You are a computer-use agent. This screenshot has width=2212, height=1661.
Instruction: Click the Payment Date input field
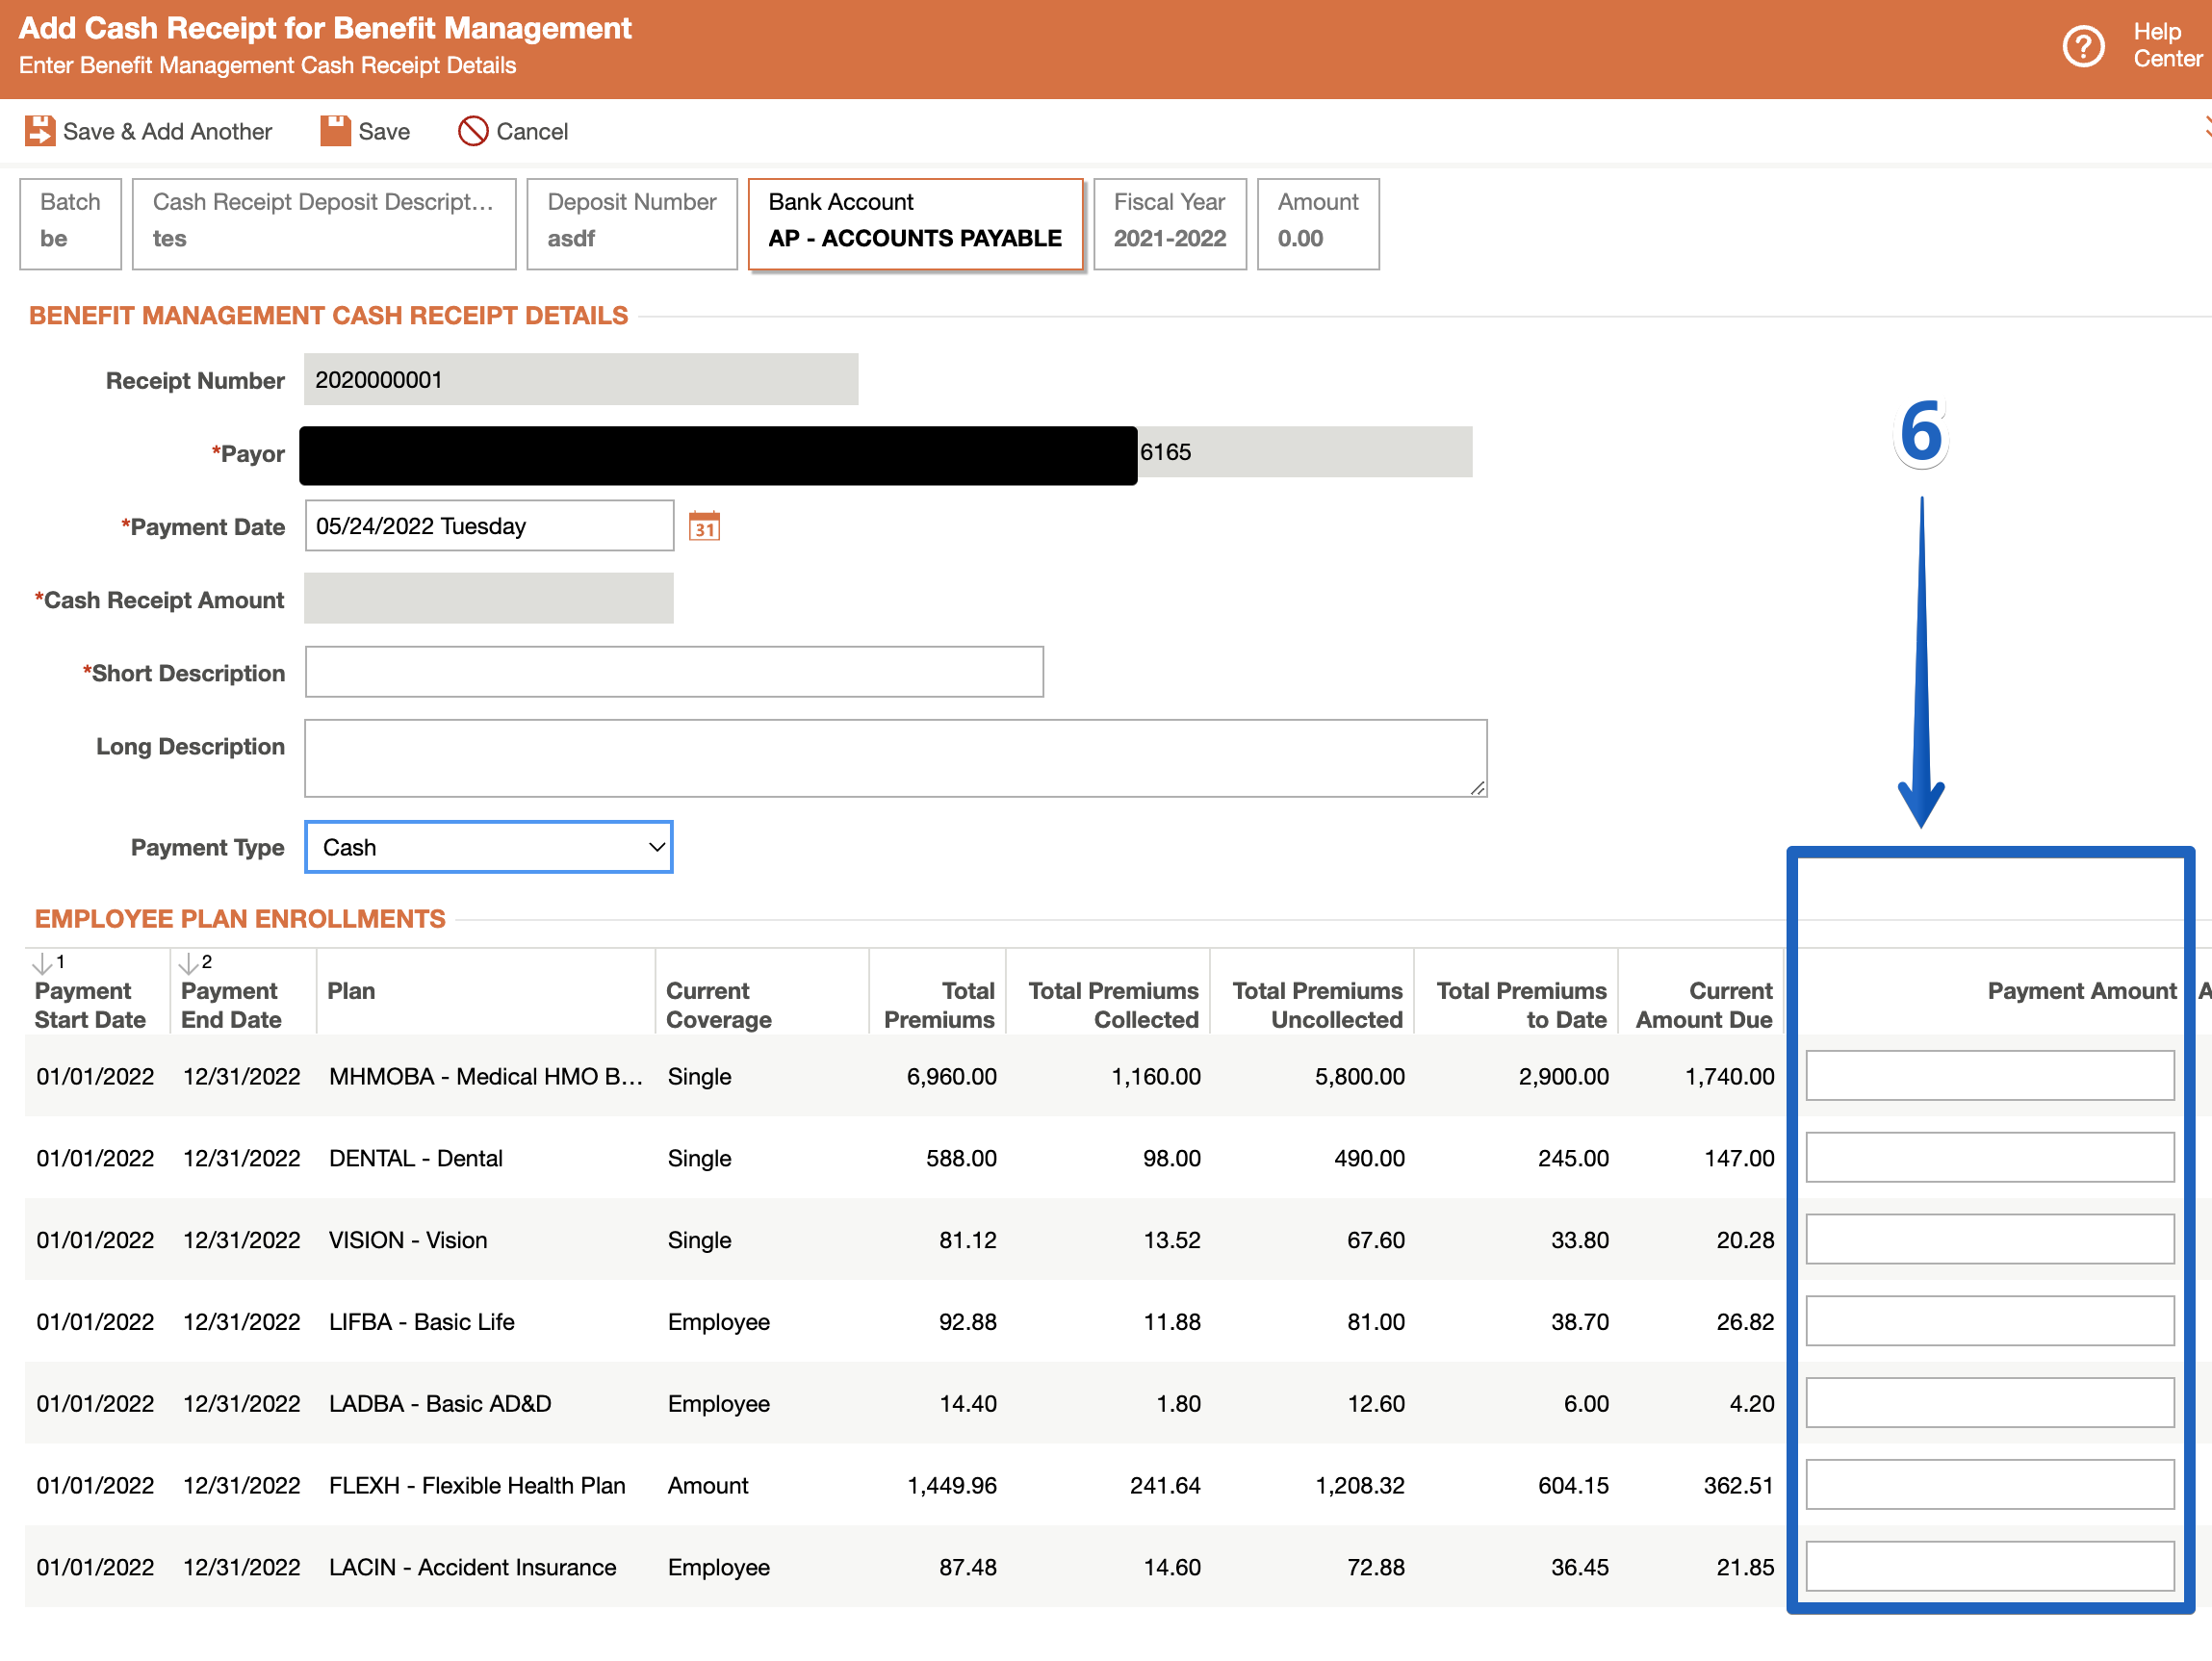[489, 526]
